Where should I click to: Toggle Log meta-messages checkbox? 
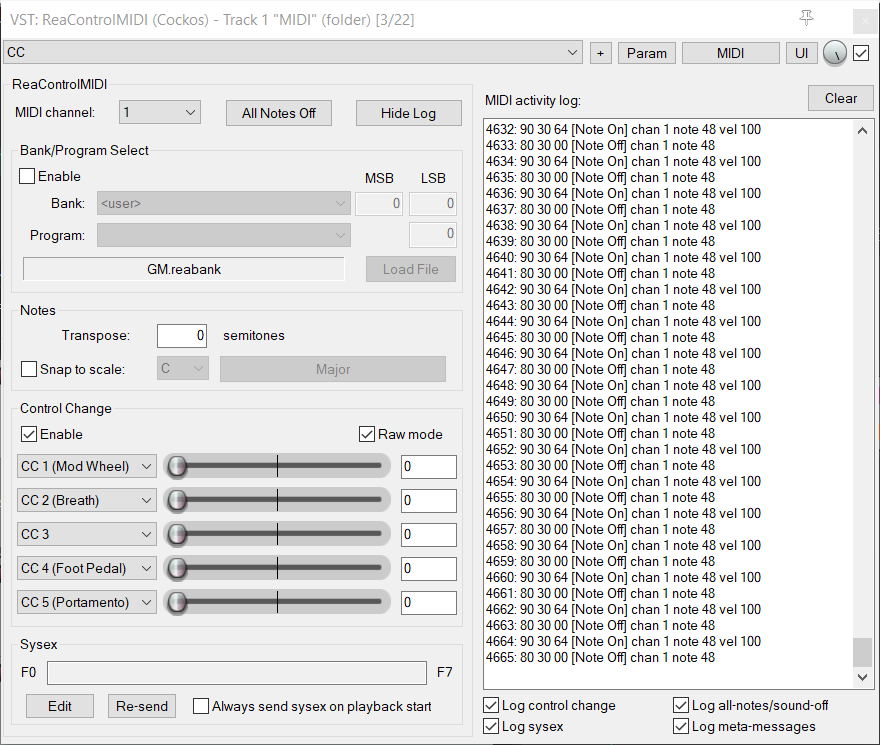[x=681, y=726]
